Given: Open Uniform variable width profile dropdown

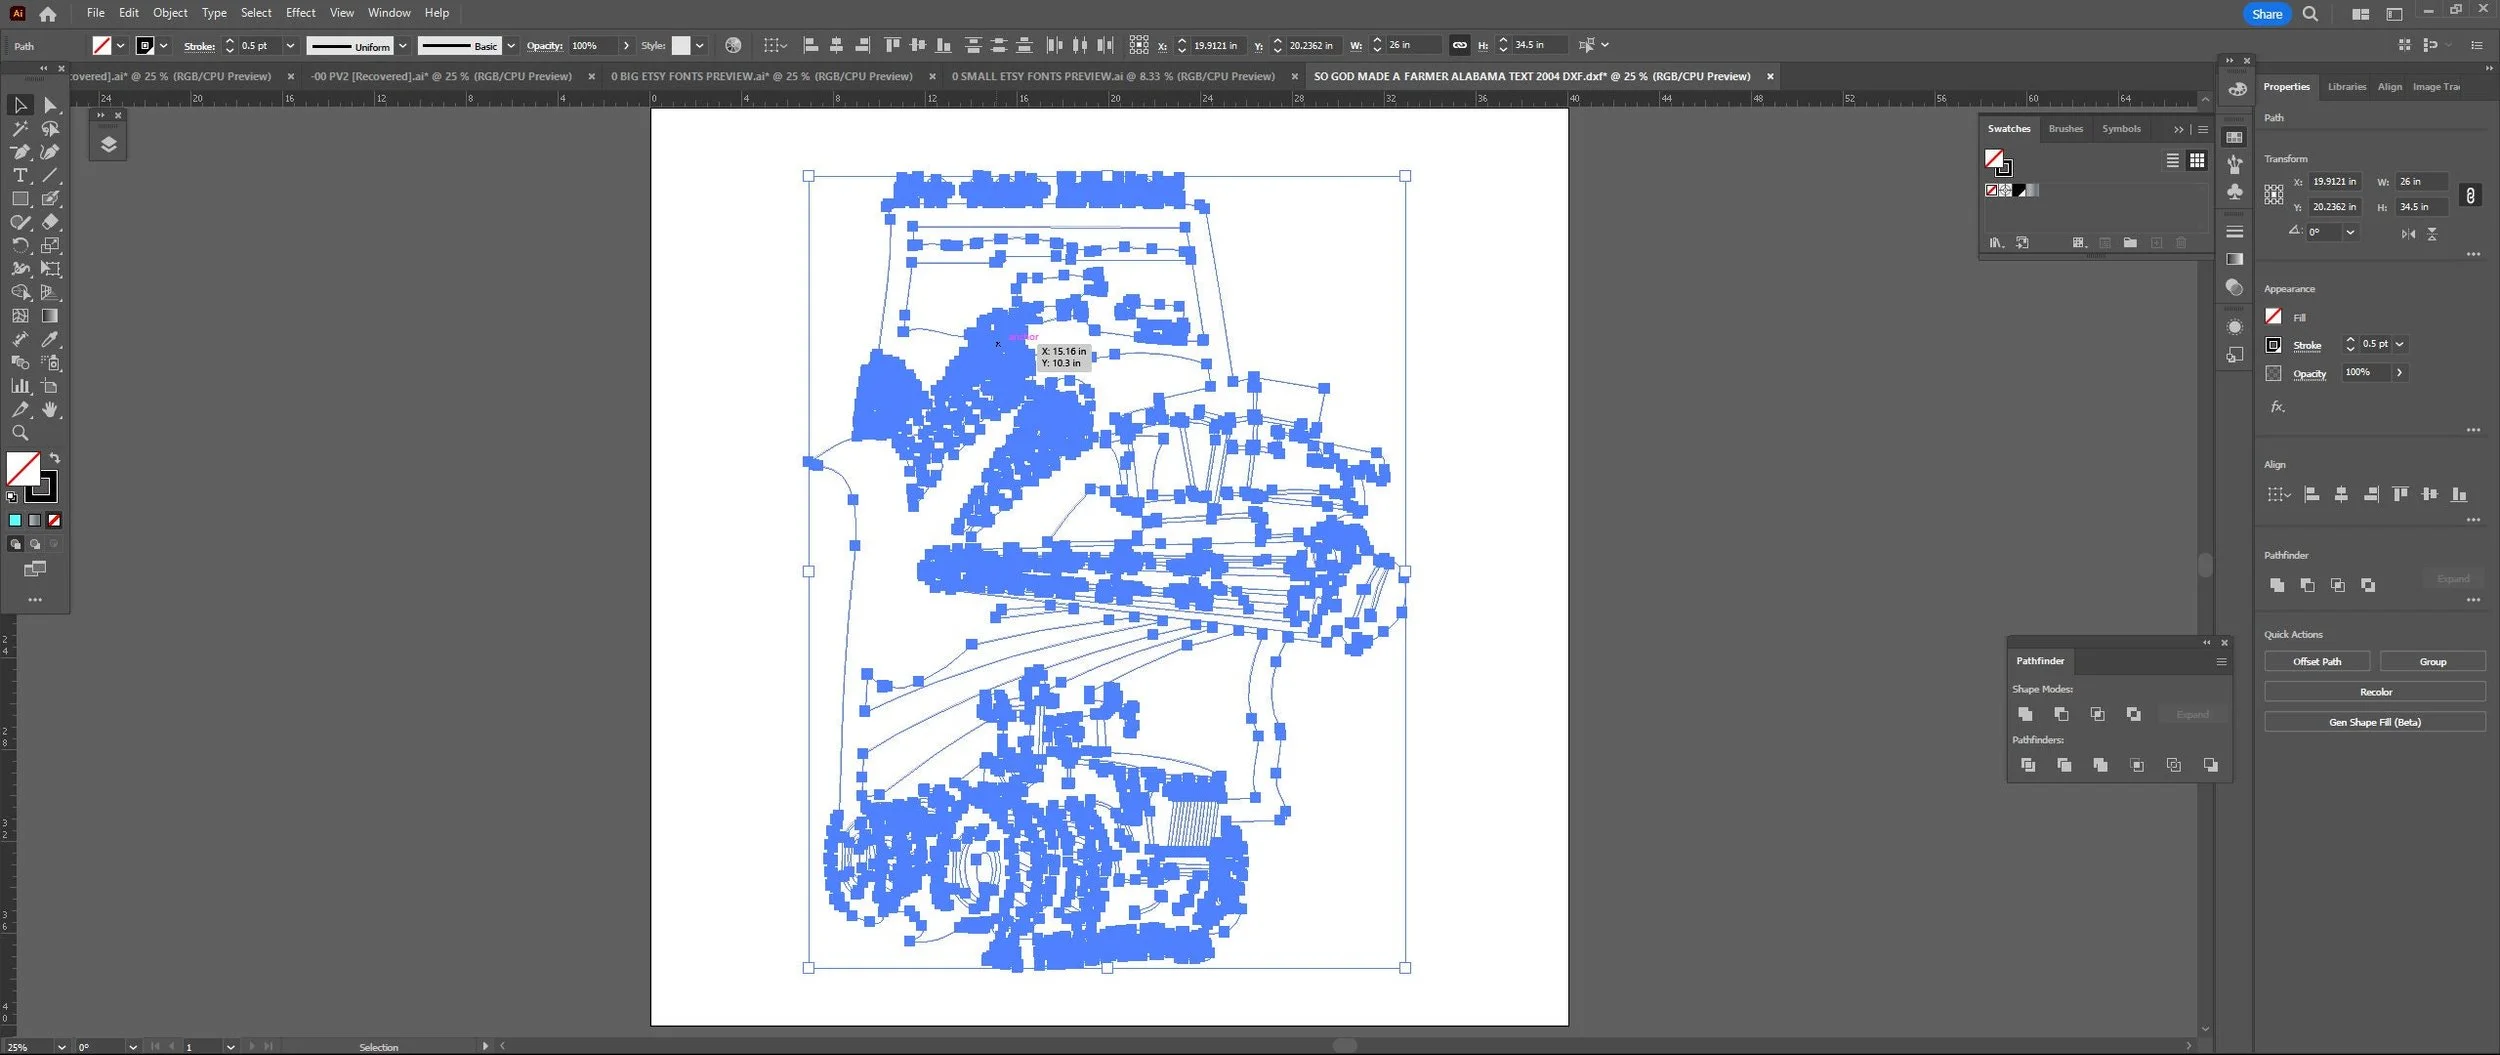Looking at the screenshot, I should [x=402, y=46].
